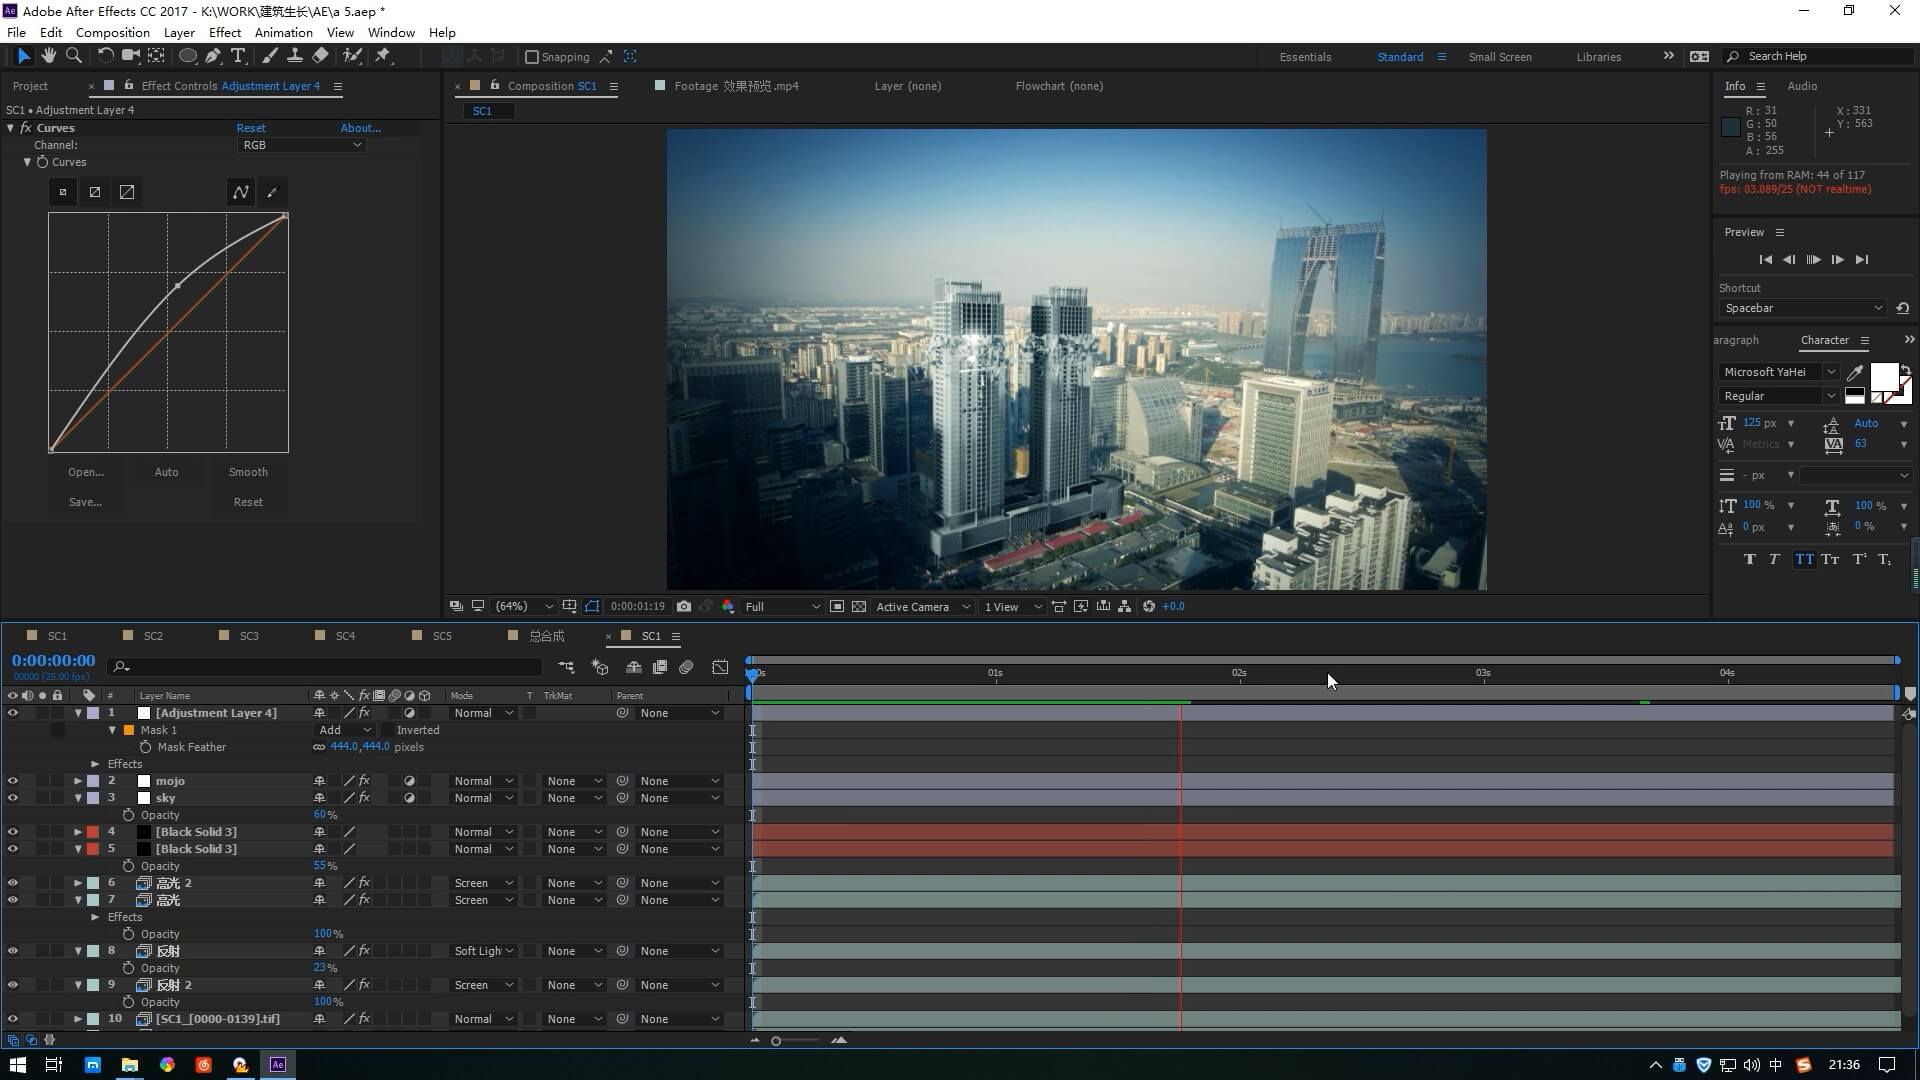Select the Puppet Pin tool
Image resolution: width=1920 pixels, height=1080 pixels.
383,56
